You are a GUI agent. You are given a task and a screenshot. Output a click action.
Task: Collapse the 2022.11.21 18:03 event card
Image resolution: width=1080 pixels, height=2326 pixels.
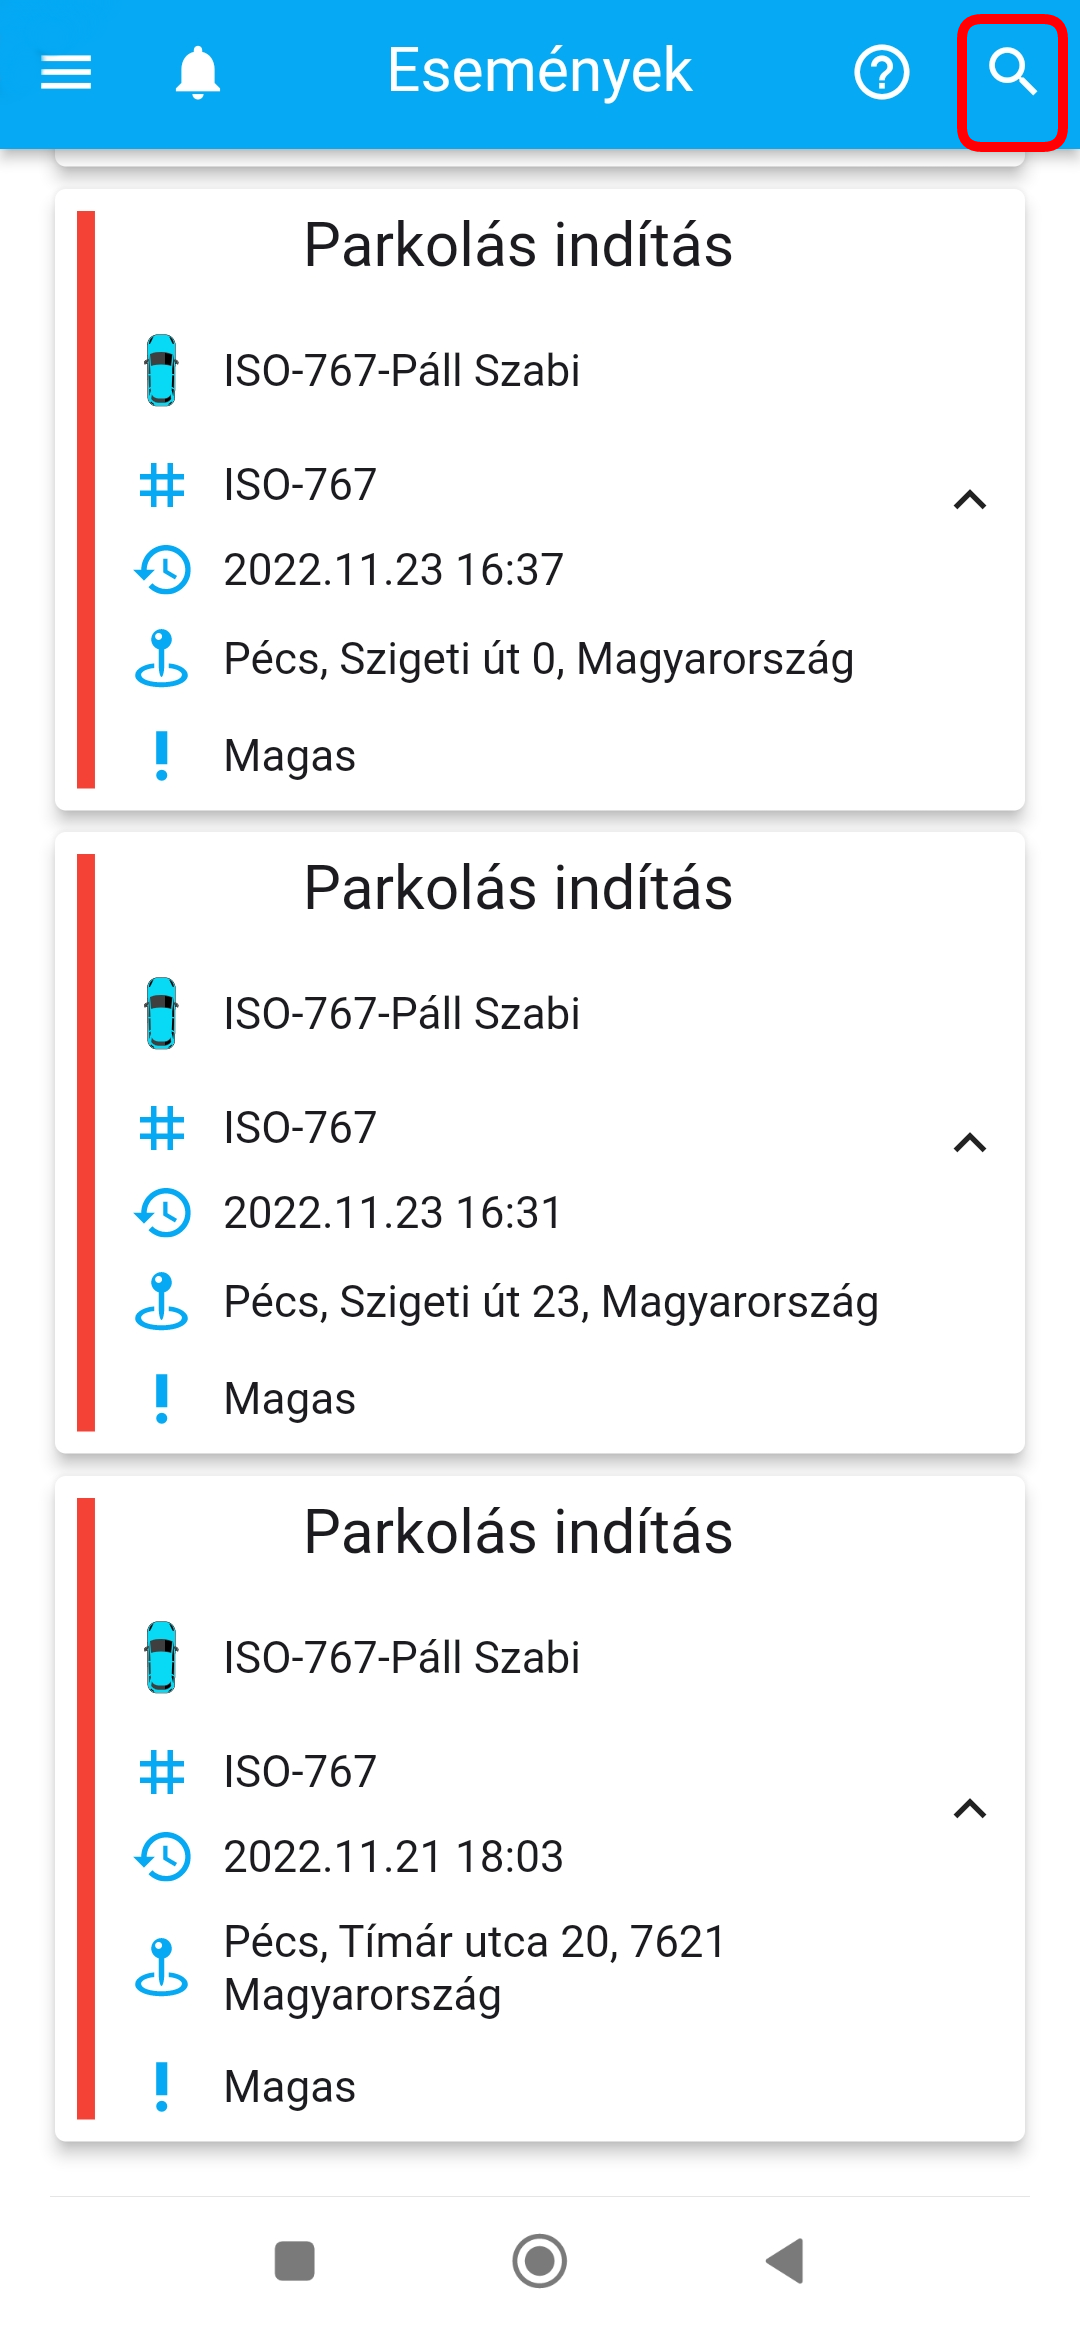(x=970, y=1808)
